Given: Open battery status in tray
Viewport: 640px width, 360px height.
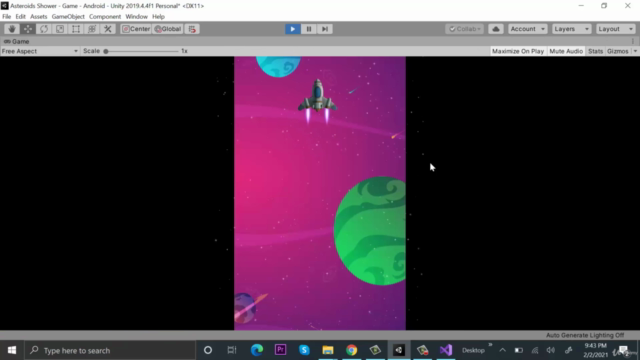Looking at the screenshot, I should click(x=518, y=350).
